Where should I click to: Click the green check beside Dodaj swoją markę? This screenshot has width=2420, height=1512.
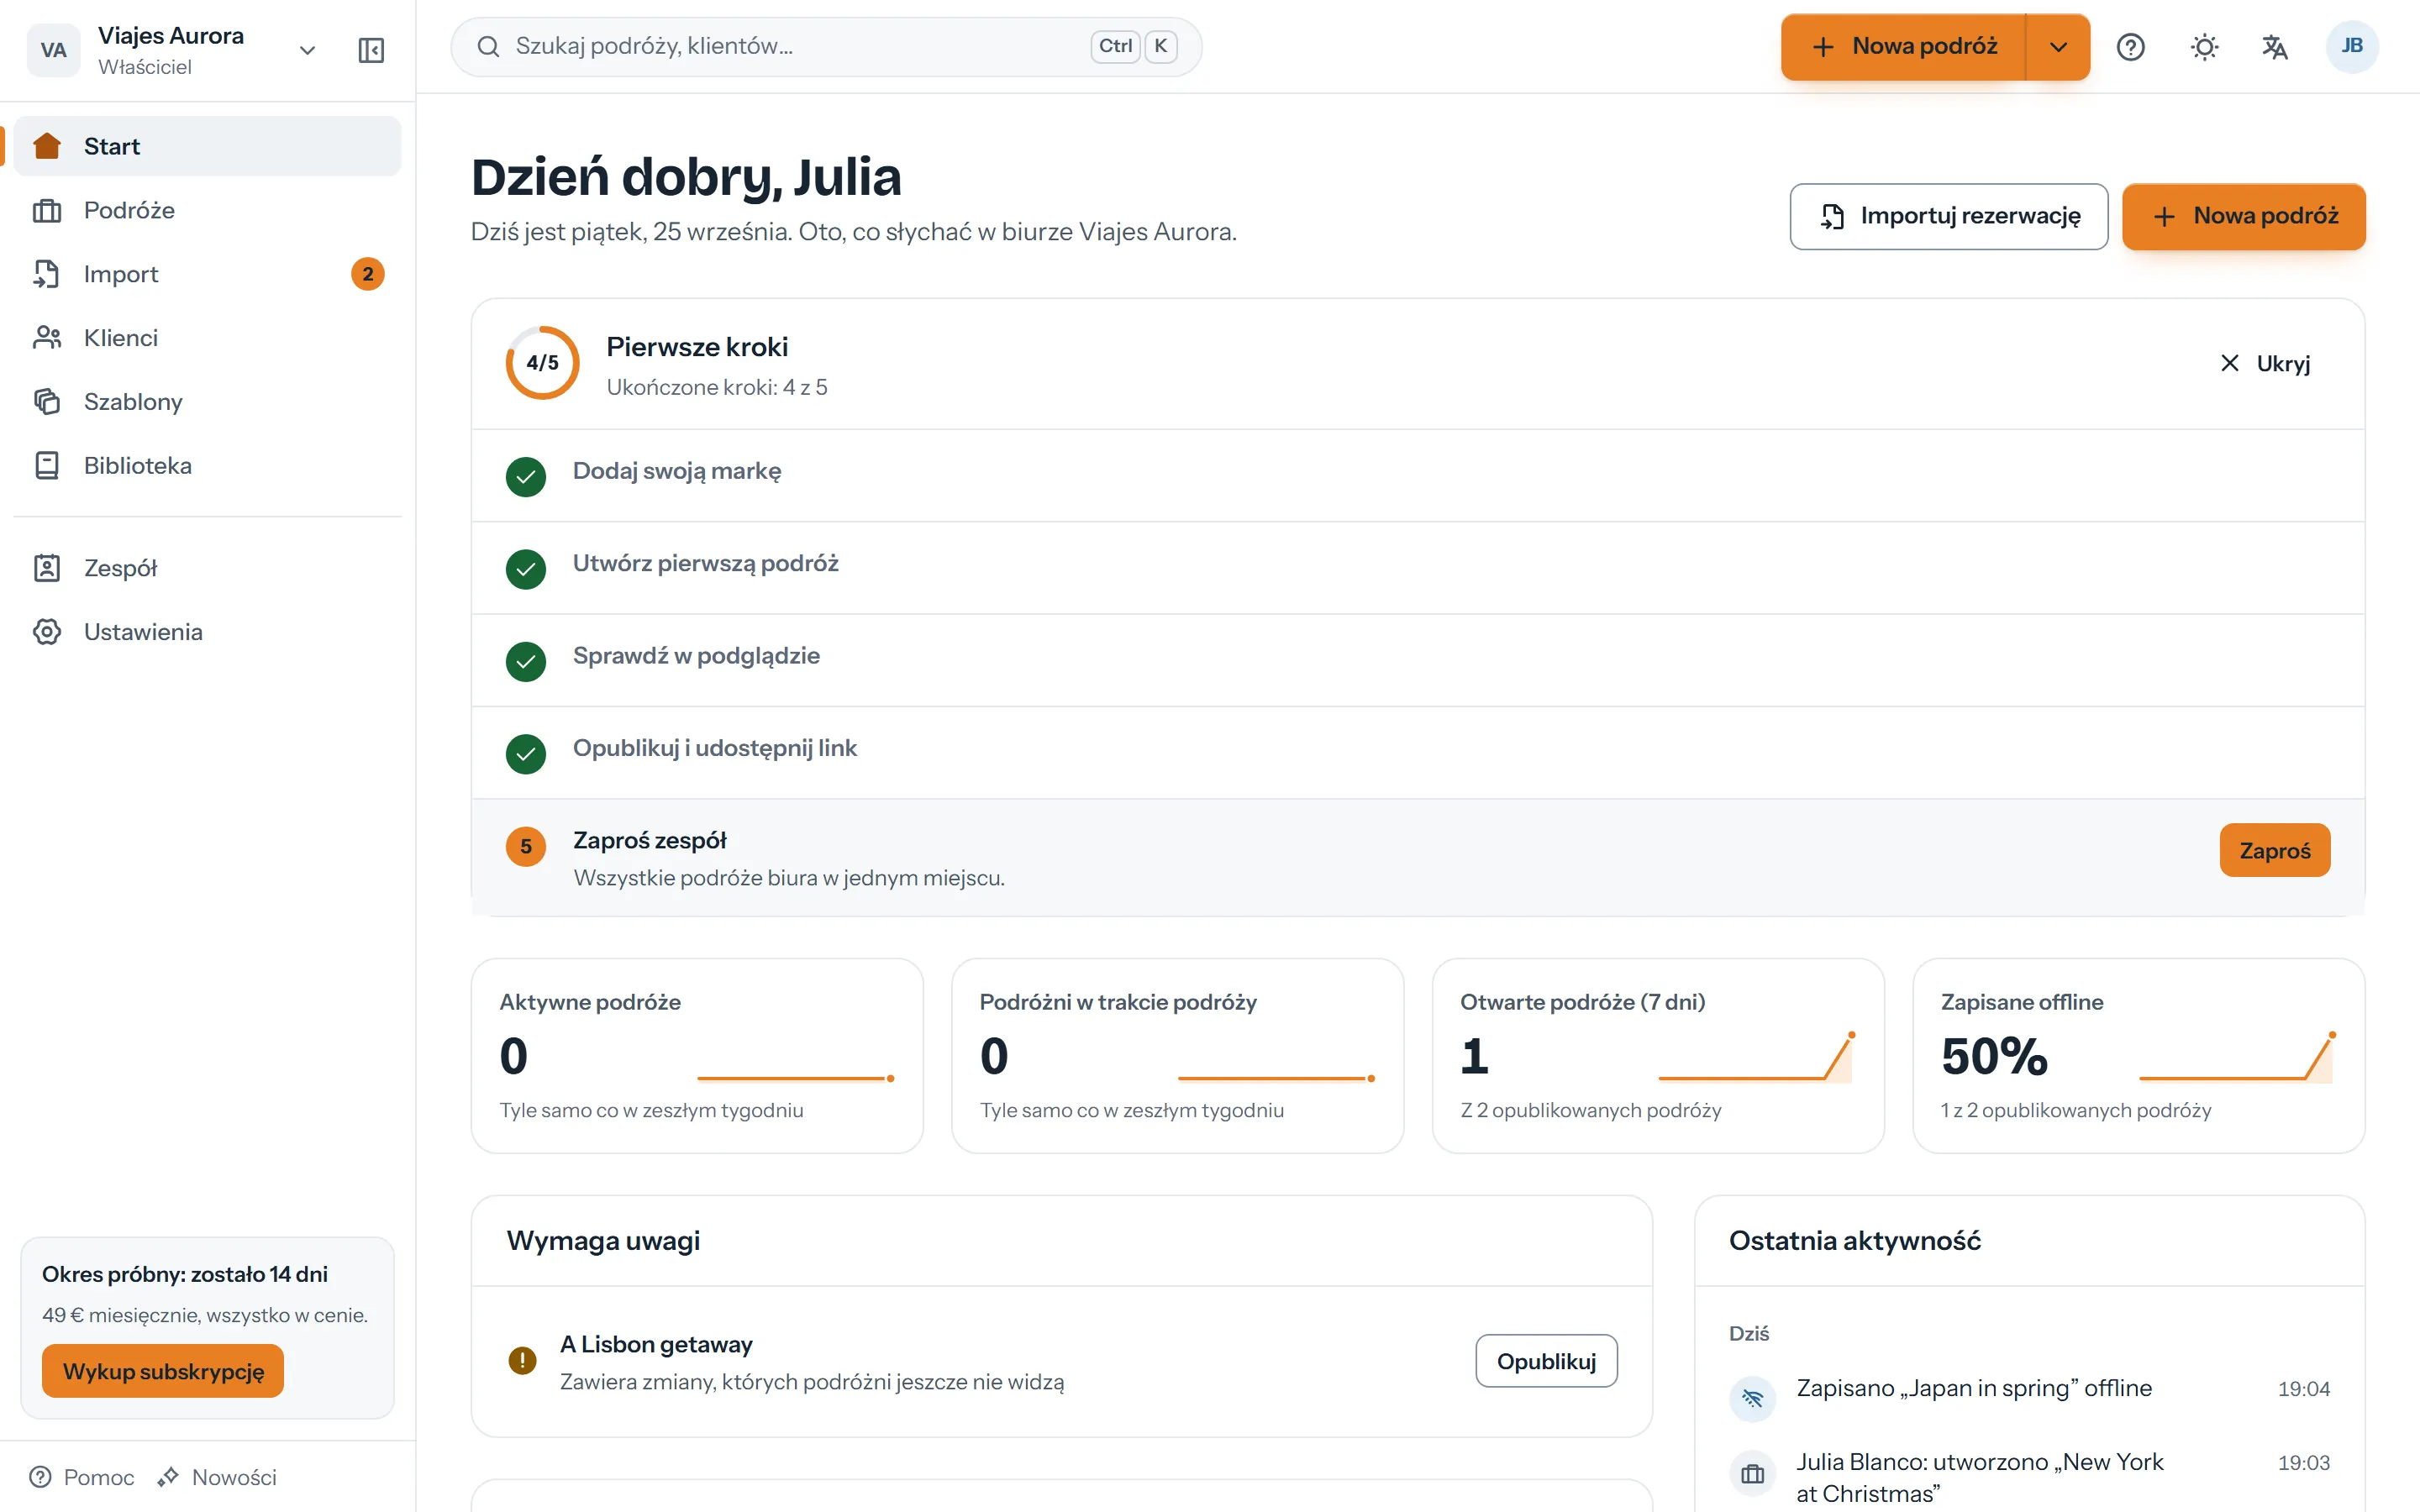click(526, 476)
